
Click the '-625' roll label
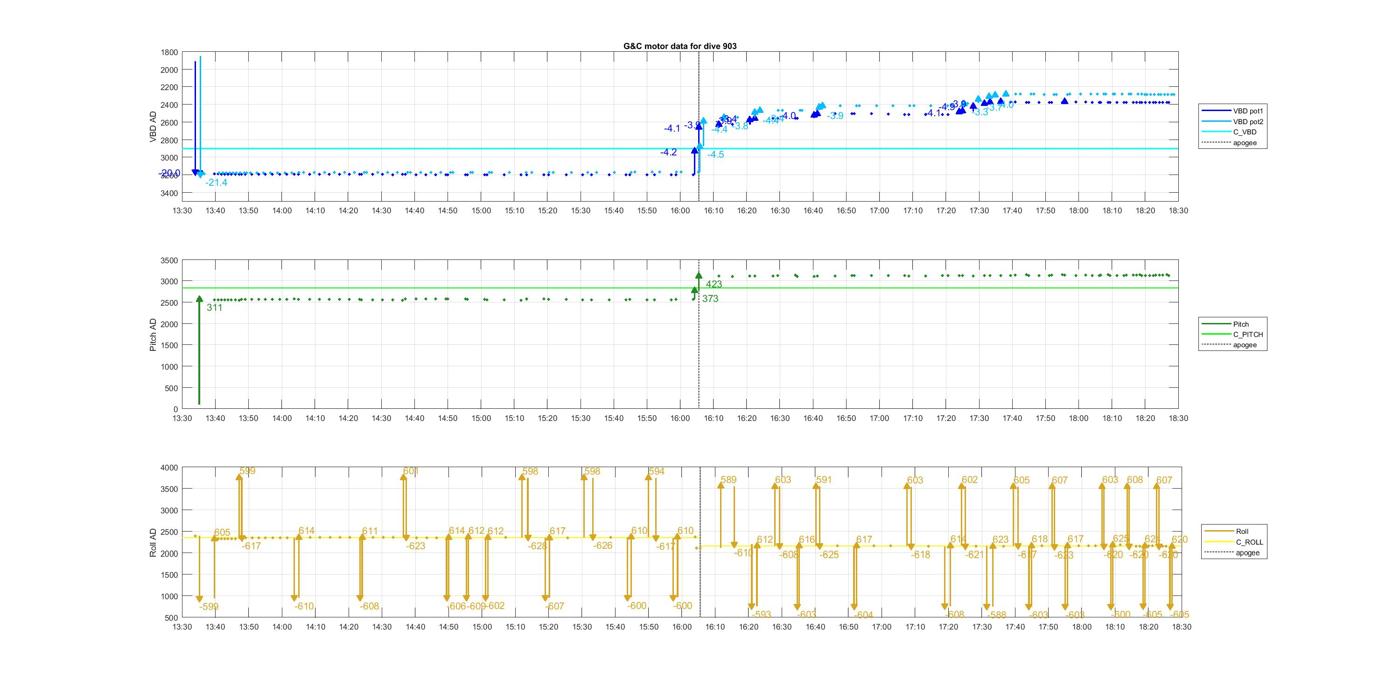click(829, 554)
